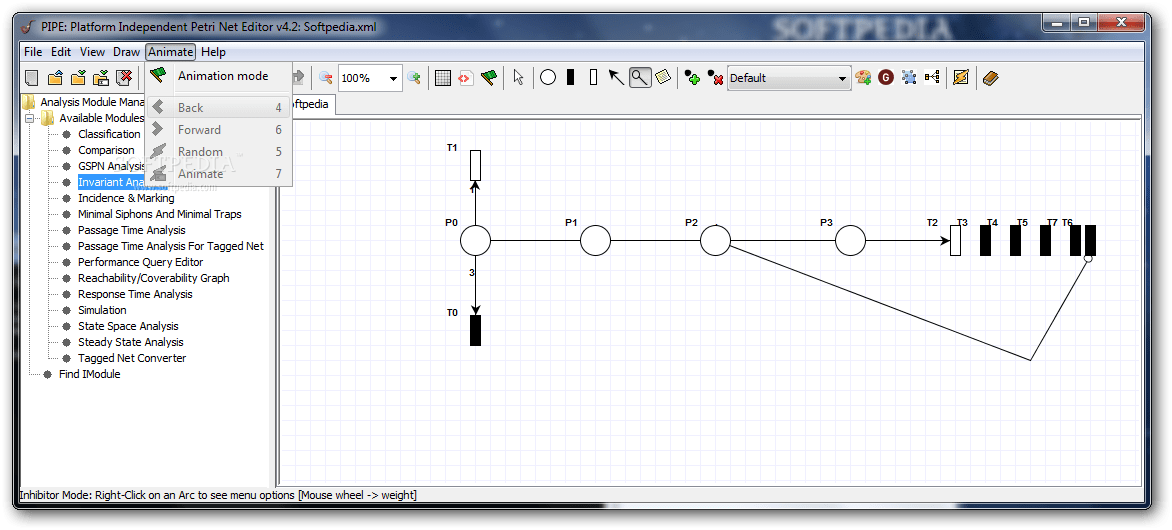Select State Space Analysis module

[129, 326]
